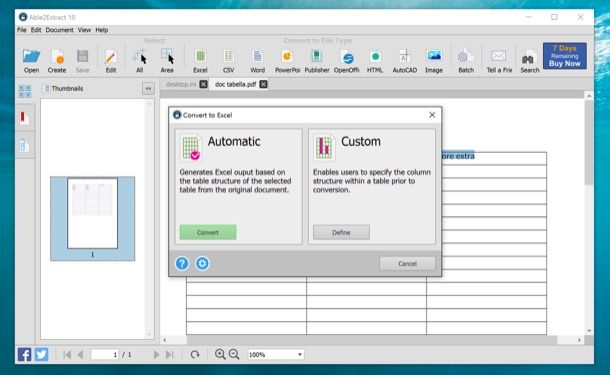
Task: Zoom in with magnifier plus icon
Action: [220, 354]
